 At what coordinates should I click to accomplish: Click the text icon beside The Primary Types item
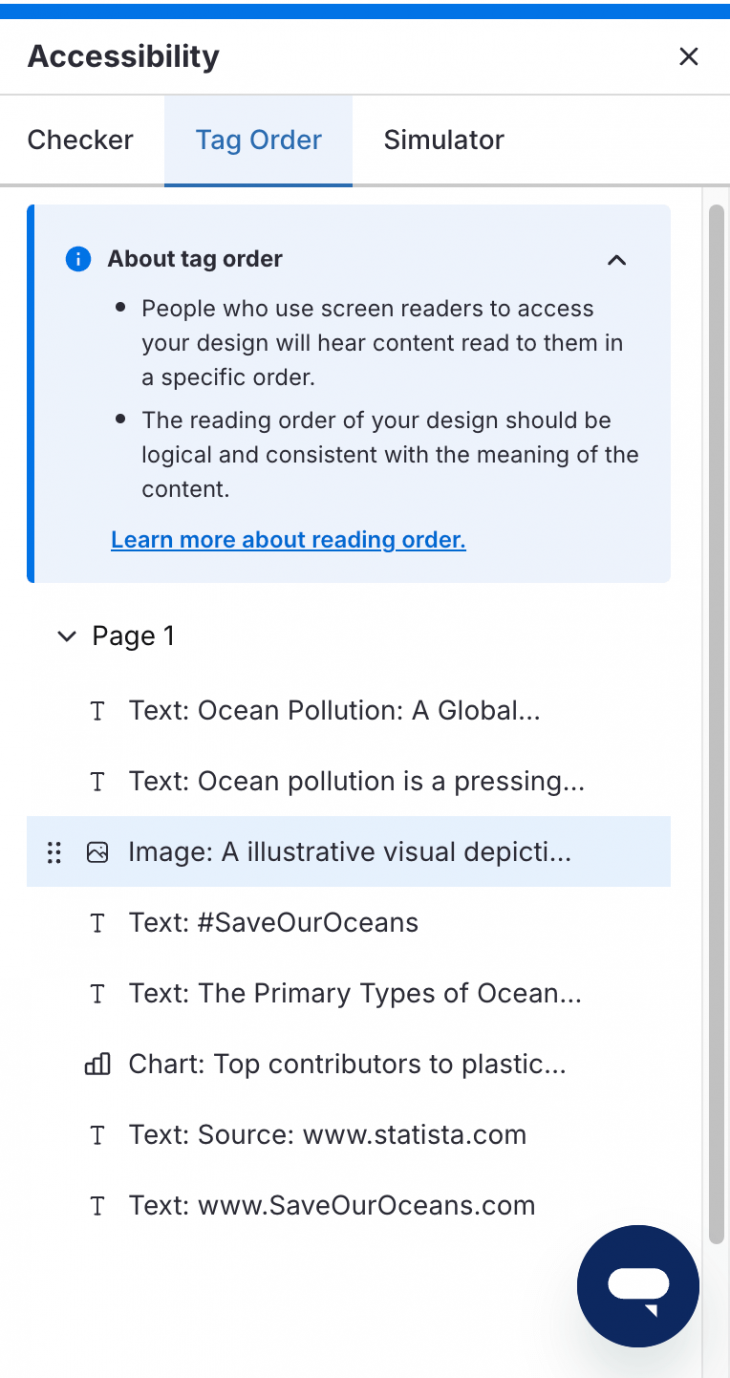[x=97, y=993]
